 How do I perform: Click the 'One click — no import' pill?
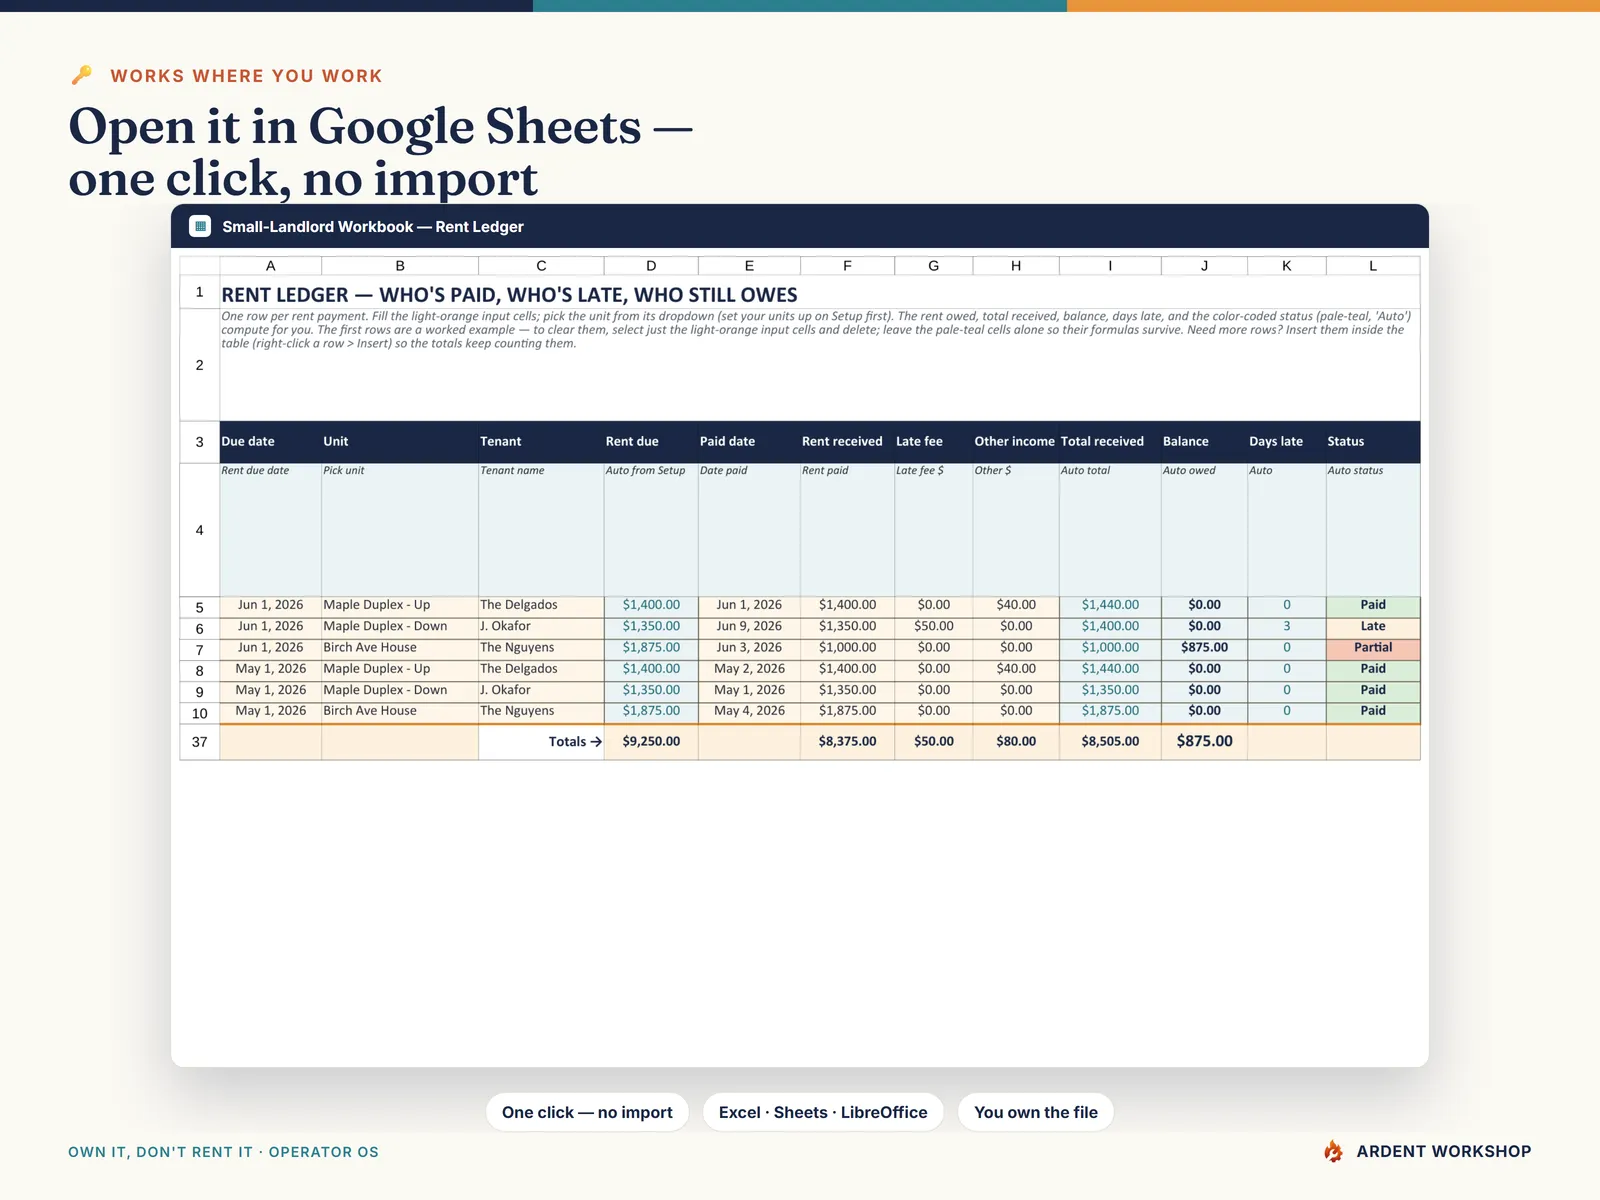587,1112
